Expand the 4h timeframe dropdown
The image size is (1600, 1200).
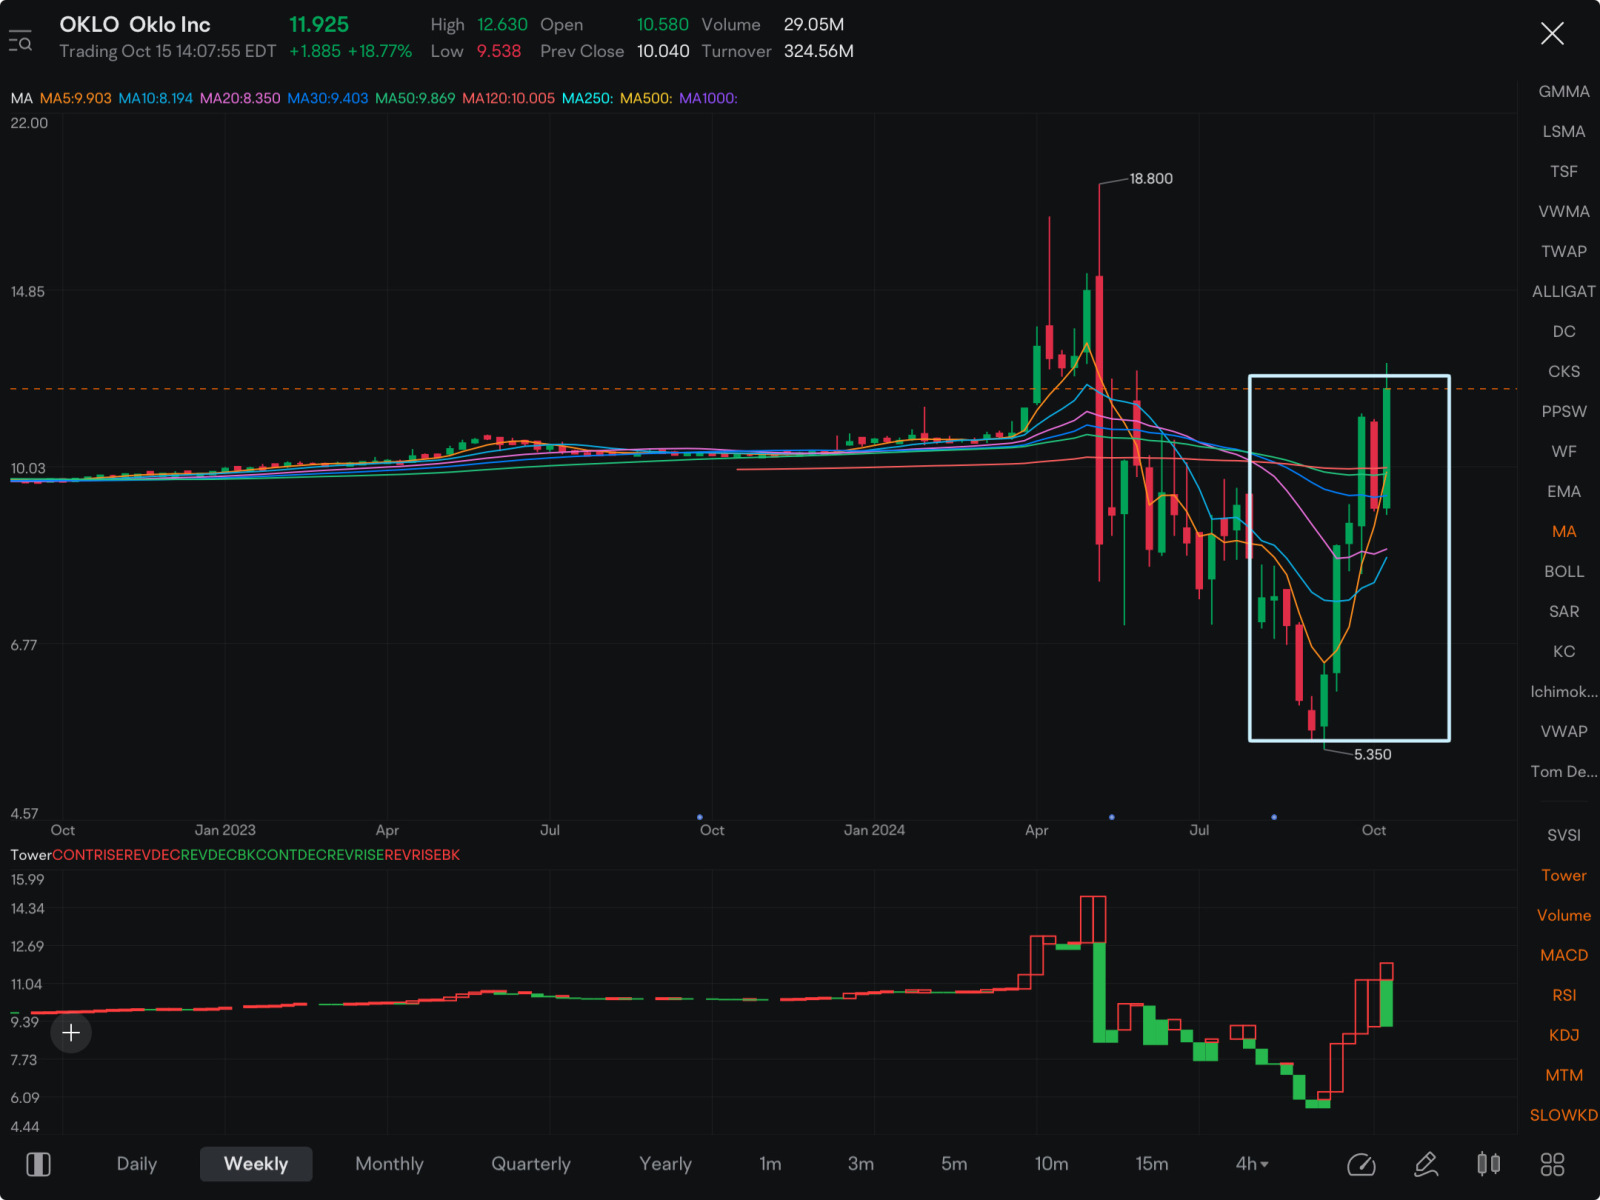(x=1252, y=1164)
